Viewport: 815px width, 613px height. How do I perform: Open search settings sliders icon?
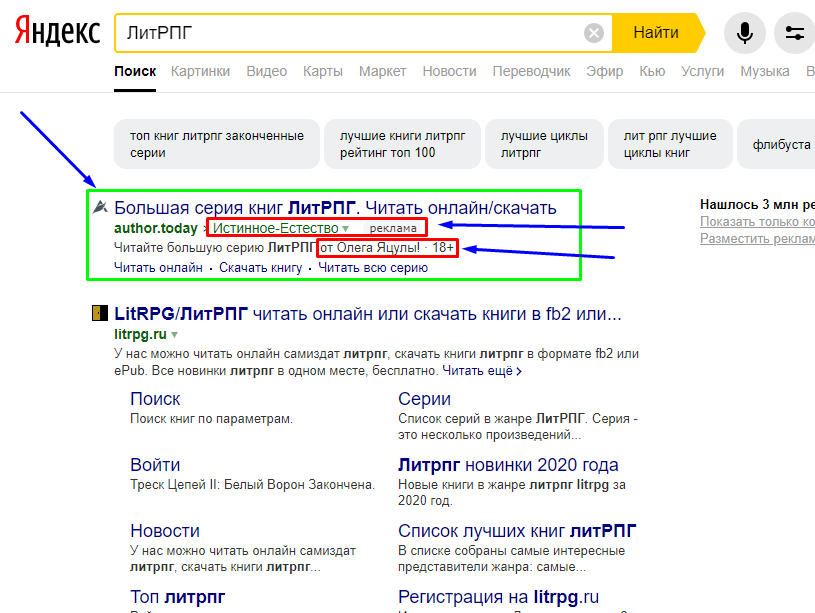[795, 33]
